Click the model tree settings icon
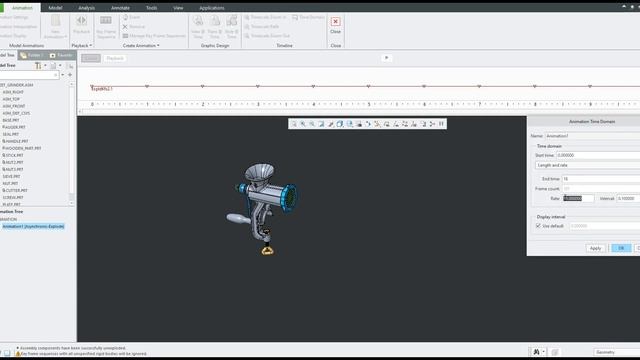The width and height of the screenshot is (640, 360). (38, 65)
